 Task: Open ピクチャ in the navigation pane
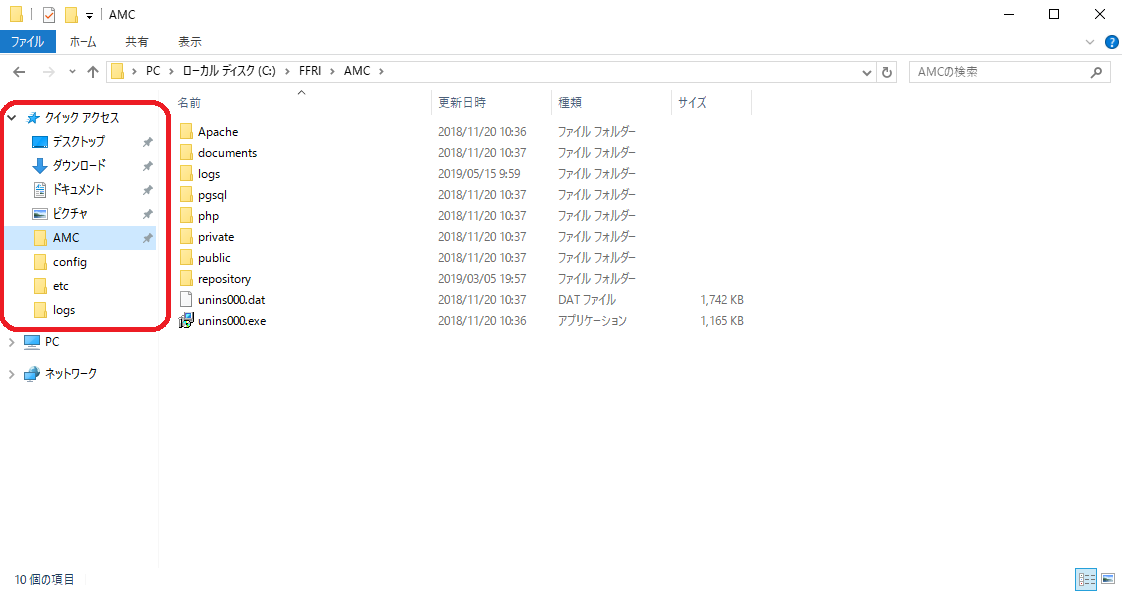(70, 213)
